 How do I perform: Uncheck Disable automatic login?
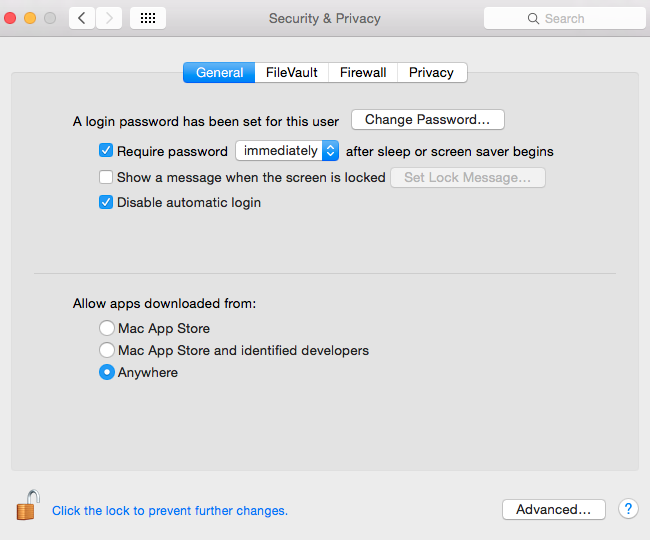tap(106, 202)
